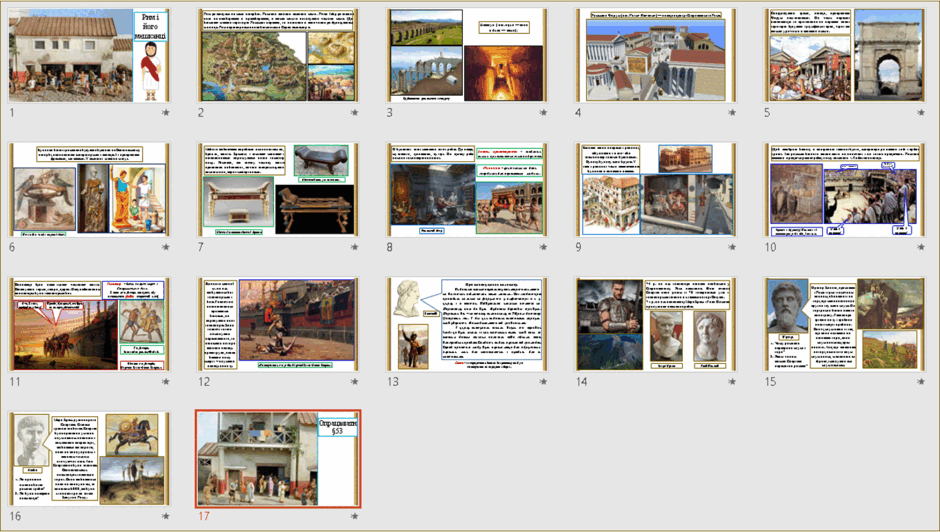Image resolution: width=940 pixels, height=532 pixels.
Task: Click animation star icon under slide 10
Action: tap(921, 247)
